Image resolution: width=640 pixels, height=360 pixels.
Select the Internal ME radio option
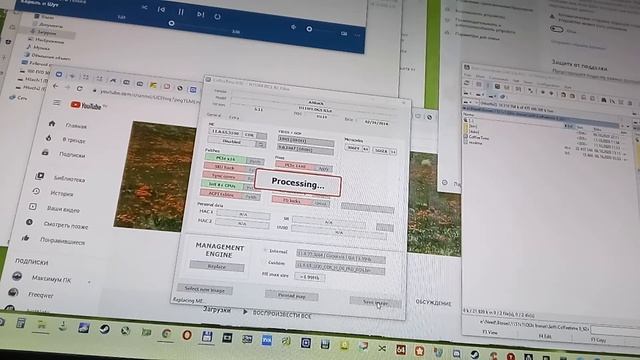tap(265, 250)
